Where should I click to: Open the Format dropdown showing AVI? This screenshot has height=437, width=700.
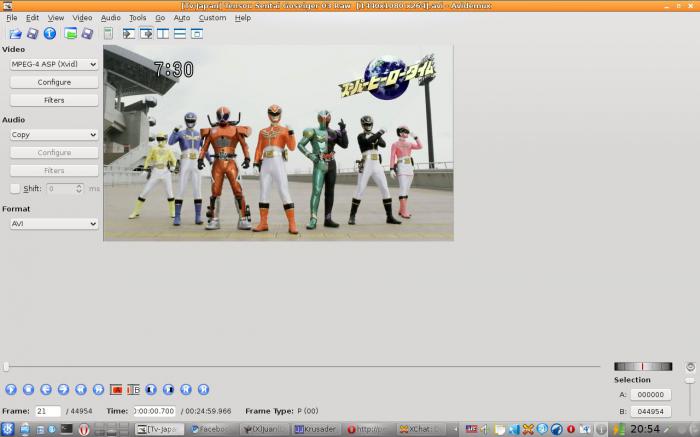tap(54, 224)
